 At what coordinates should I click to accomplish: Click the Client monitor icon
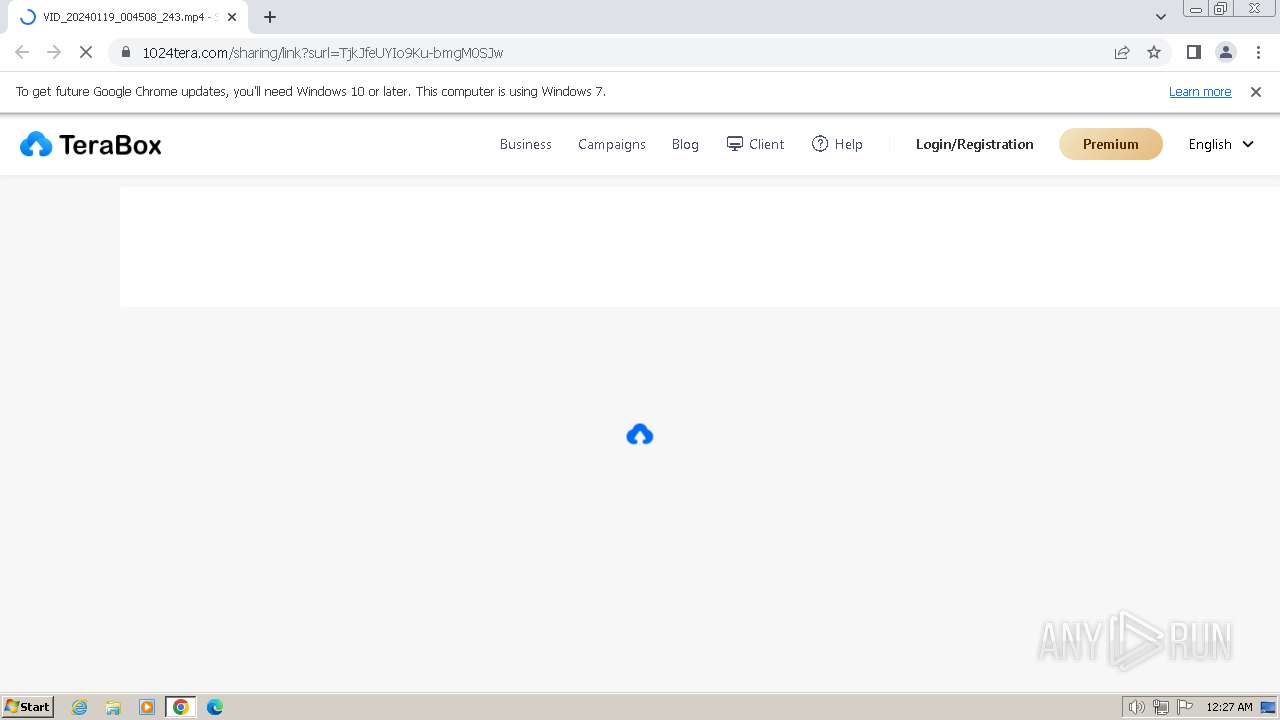click(x=735, y=144)
